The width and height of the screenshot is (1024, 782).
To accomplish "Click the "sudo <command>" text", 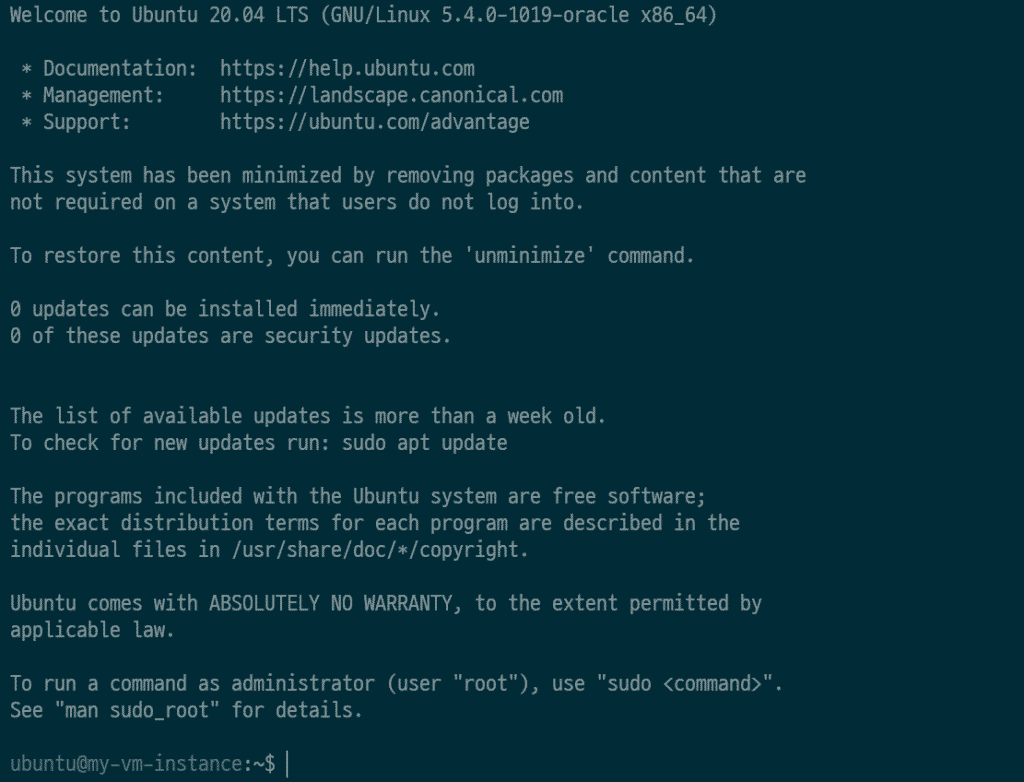I will (684, 684).
